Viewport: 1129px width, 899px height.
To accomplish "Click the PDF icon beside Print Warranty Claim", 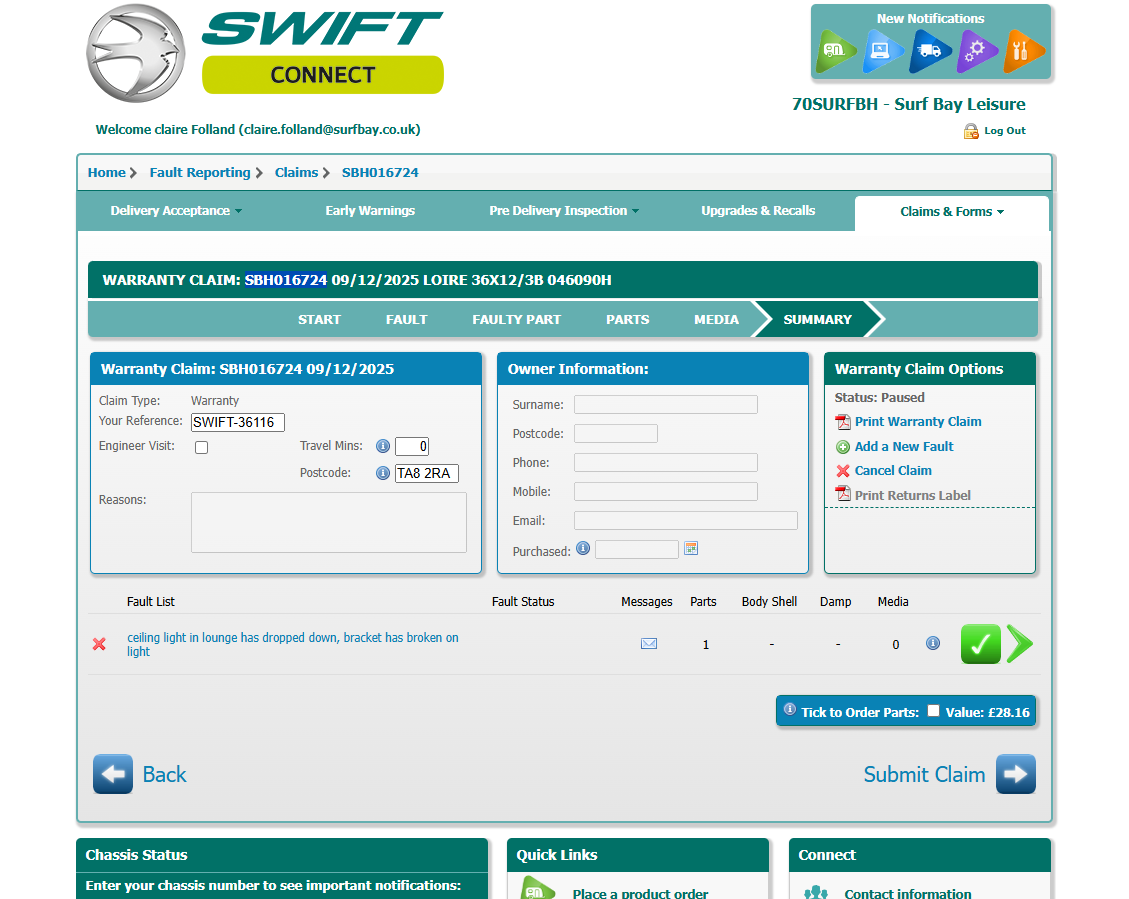I will click(842, 422).
